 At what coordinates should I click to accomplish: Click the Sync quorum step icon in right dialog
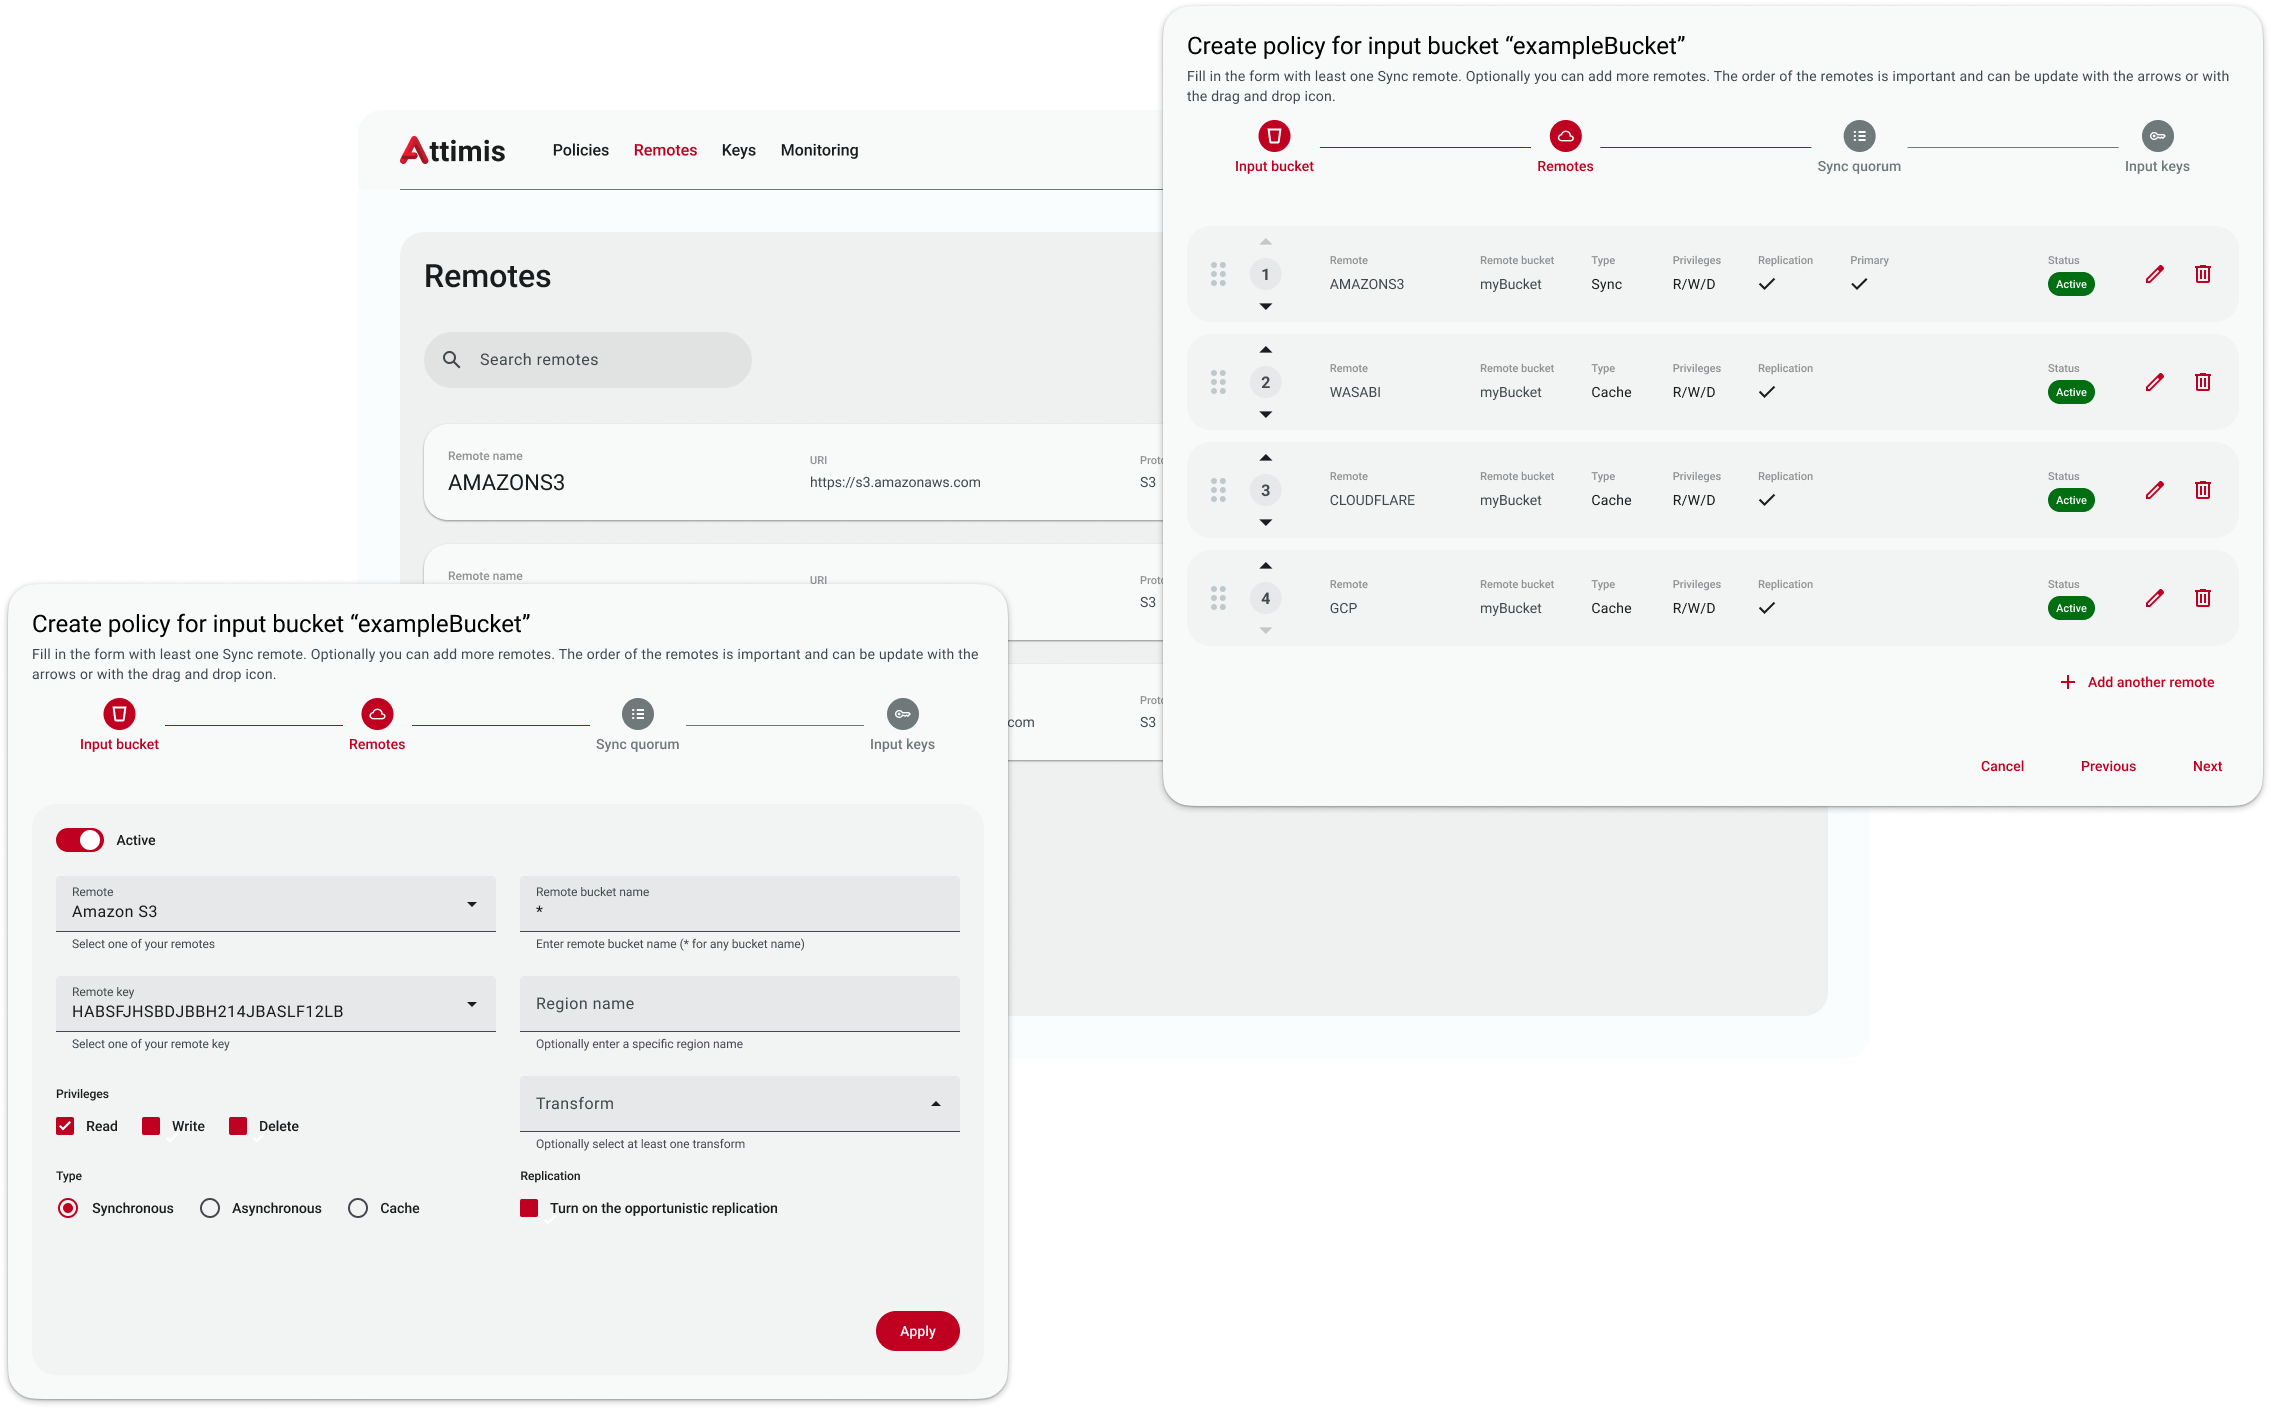[x=1859, y=136]
